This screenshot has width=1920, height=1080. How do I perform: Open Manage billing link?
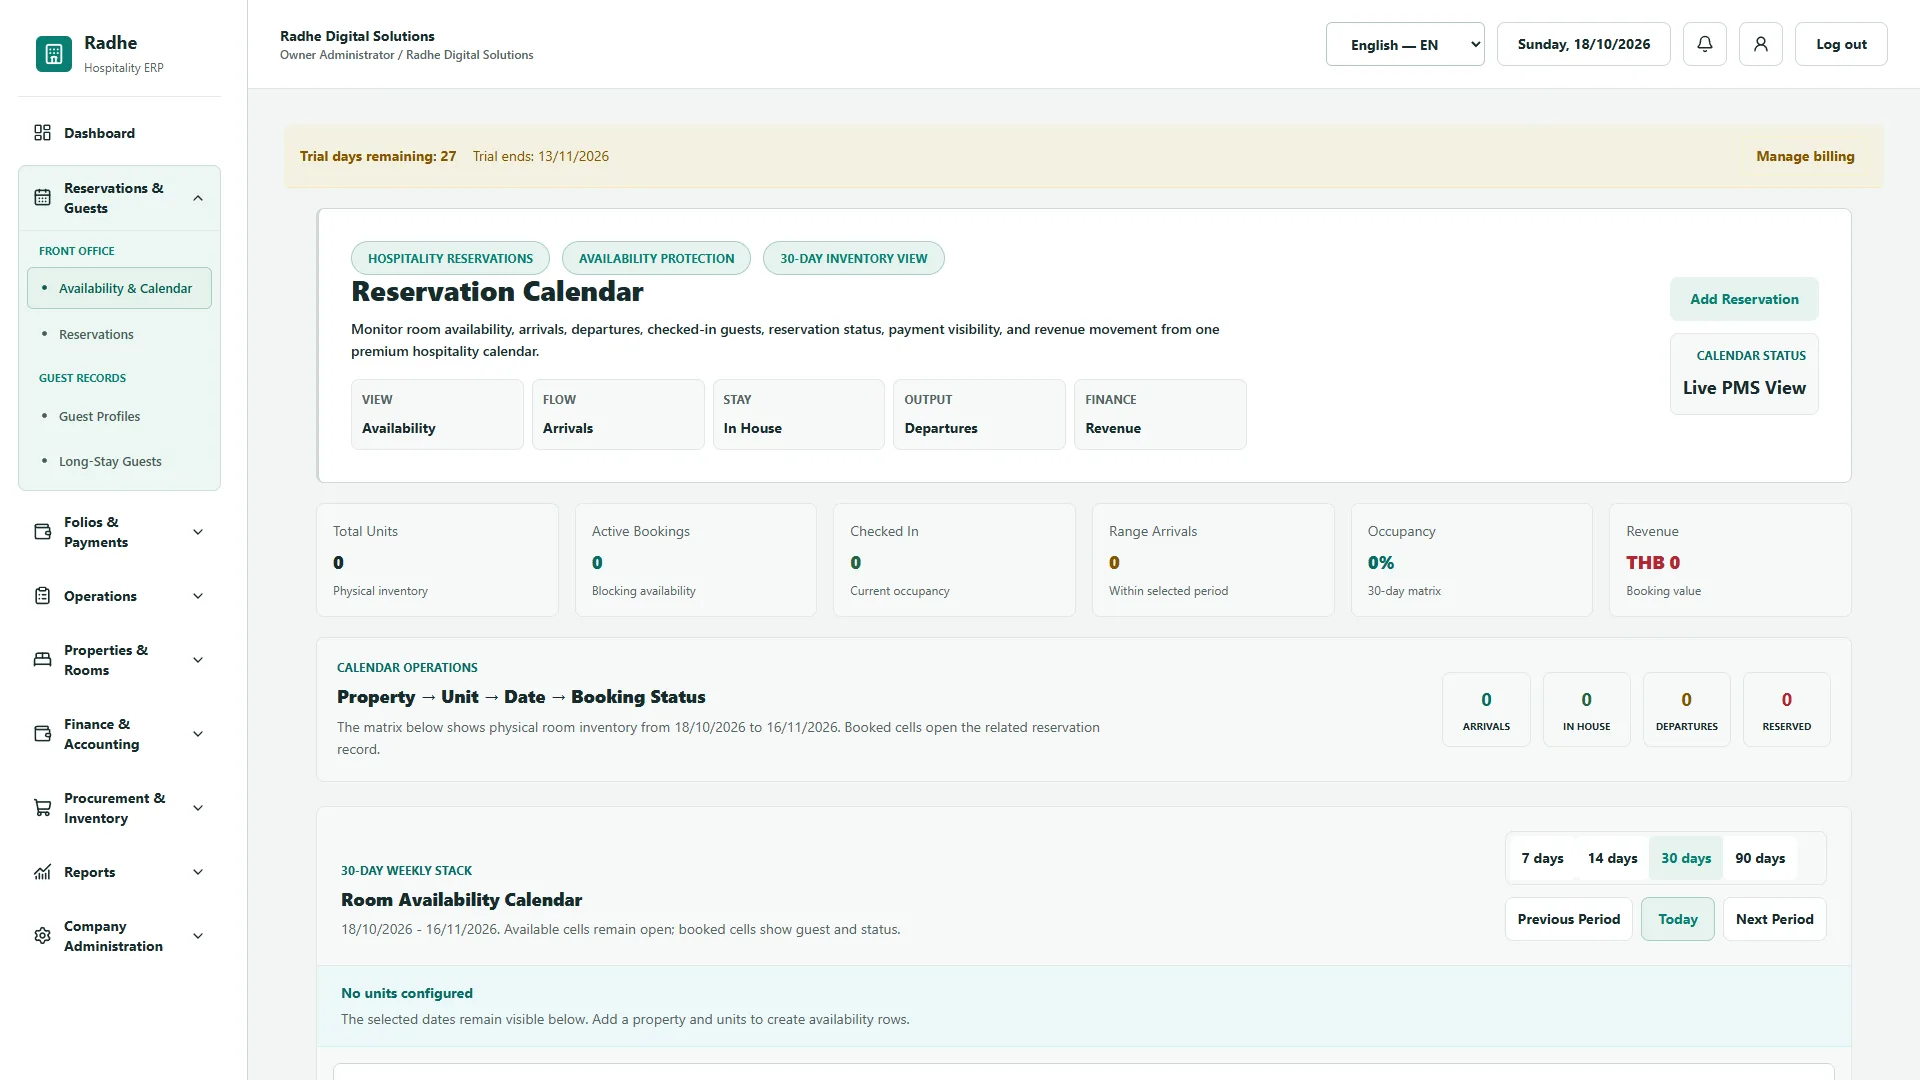pos(1805,156)
